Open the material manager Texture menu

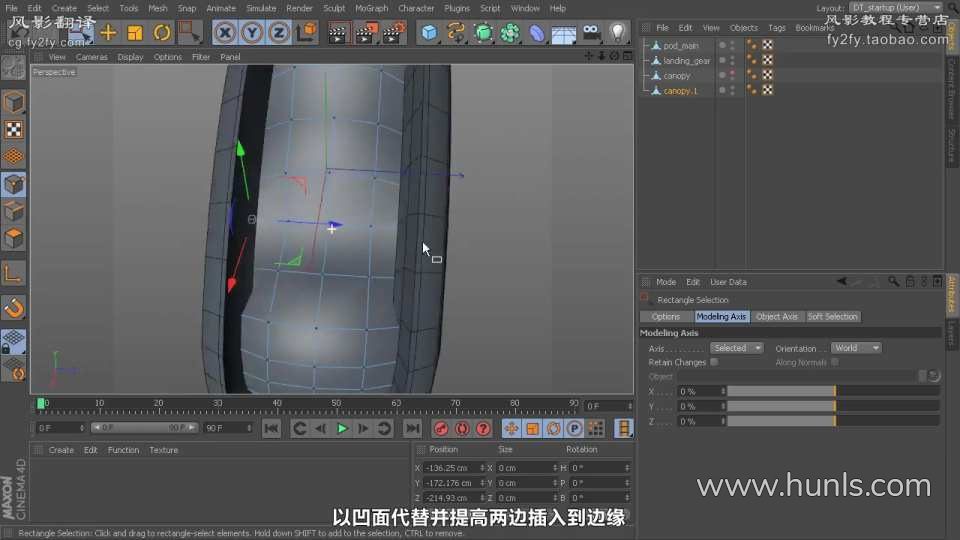tap(163, 450)
